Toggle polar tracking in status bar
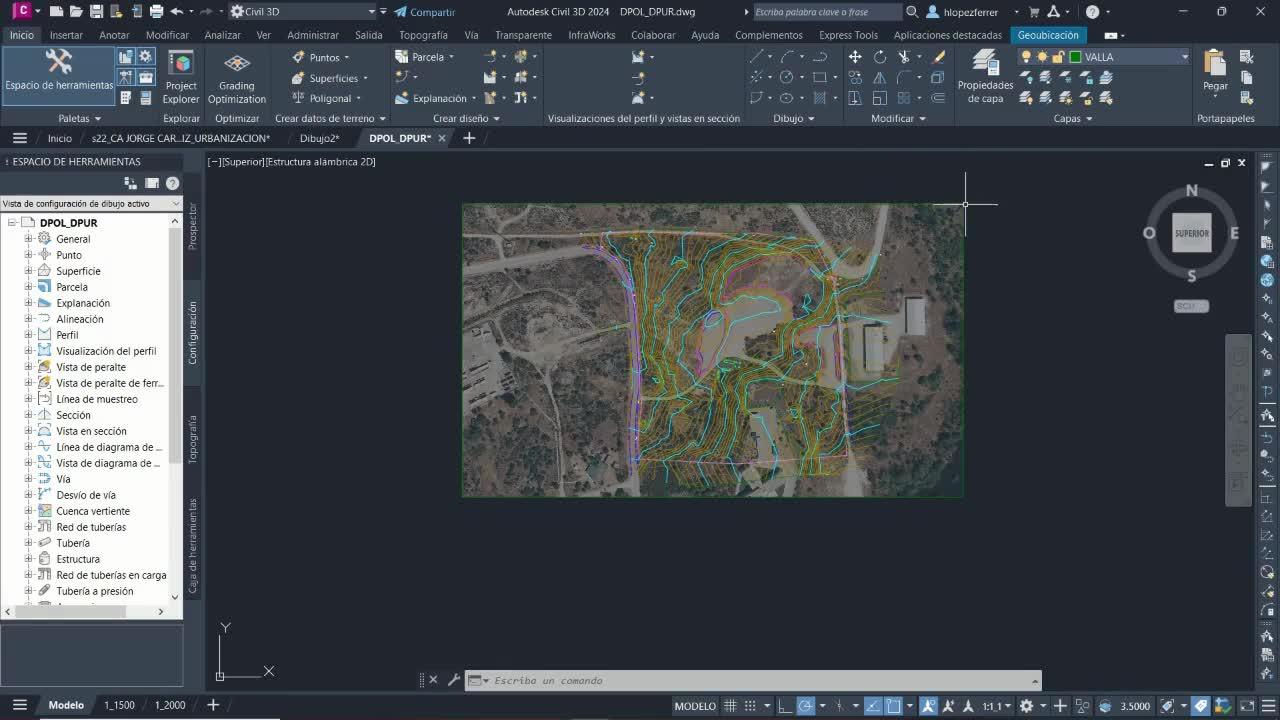 pyautogui.click(x=806, y=706)
